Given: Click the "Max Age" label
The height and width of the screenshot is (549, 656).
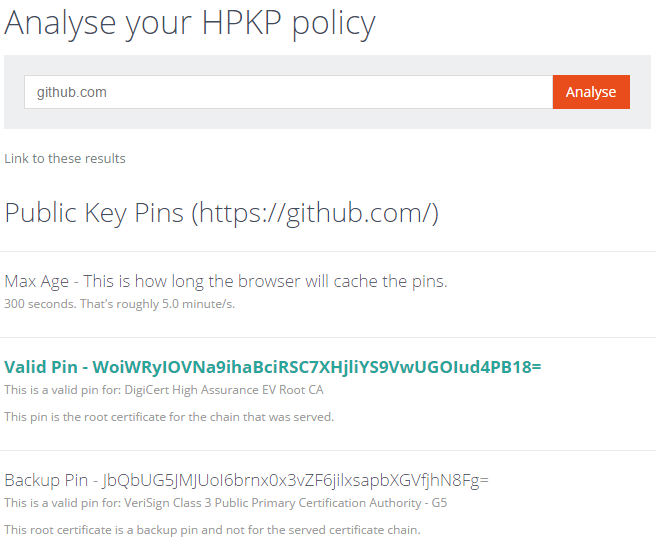Looking at the screenshot, I should click(x=37, y=281).
